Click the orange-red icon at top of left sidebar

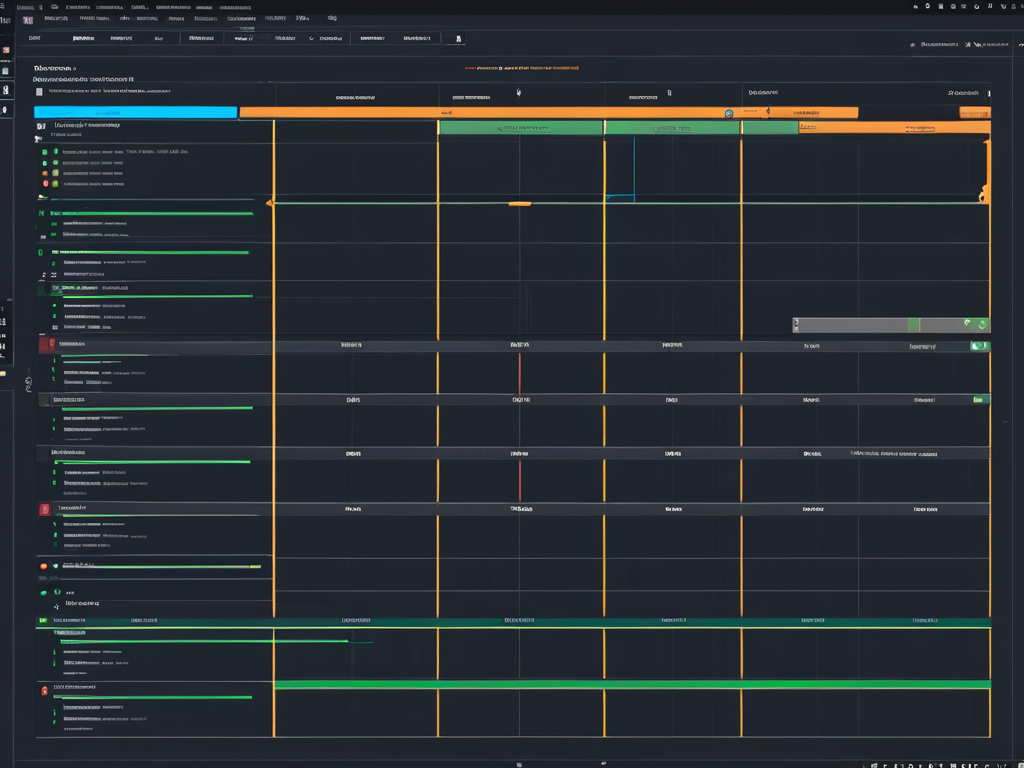pos(6,49)
